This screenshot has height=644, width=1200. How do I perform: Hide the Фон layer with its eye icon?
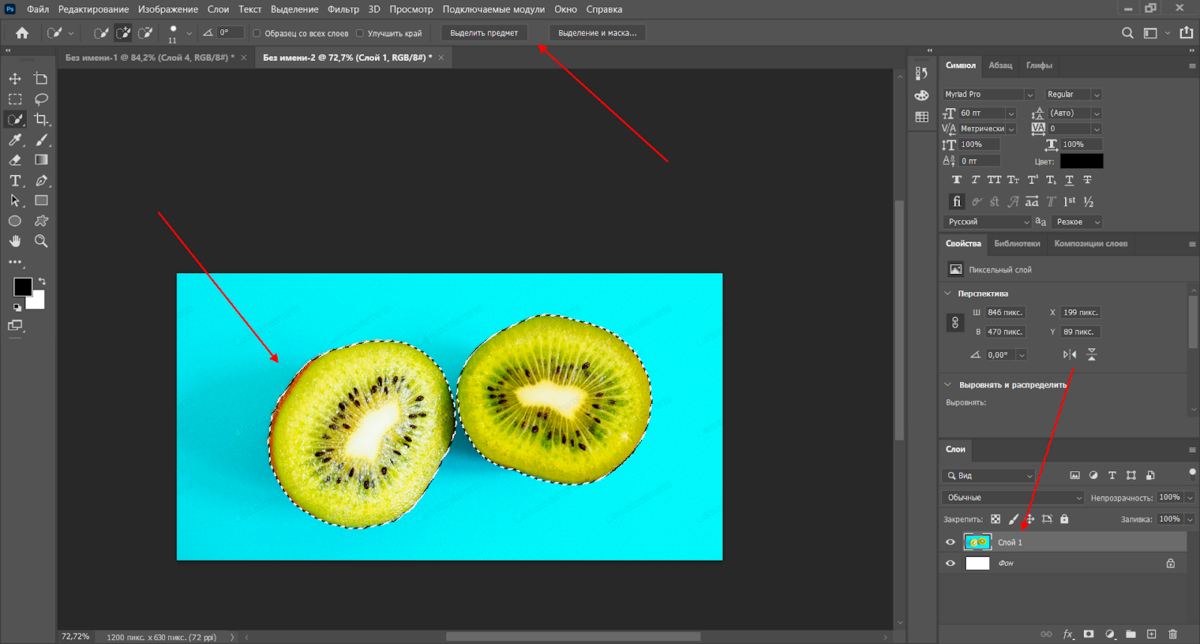tap(951, 563)
